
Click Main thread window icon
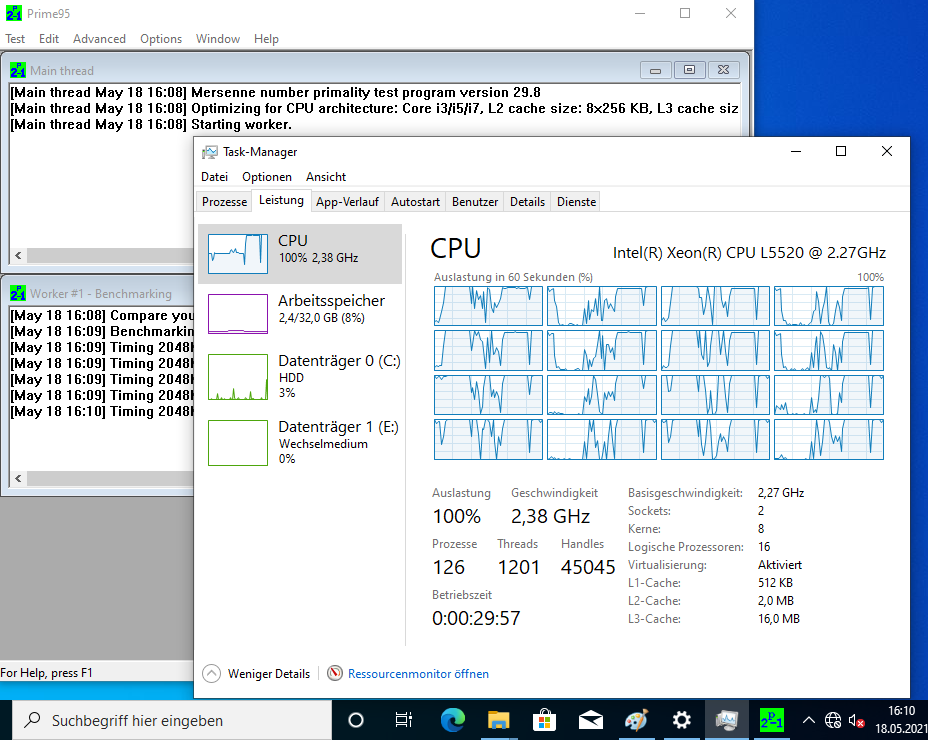pos(18,70)
